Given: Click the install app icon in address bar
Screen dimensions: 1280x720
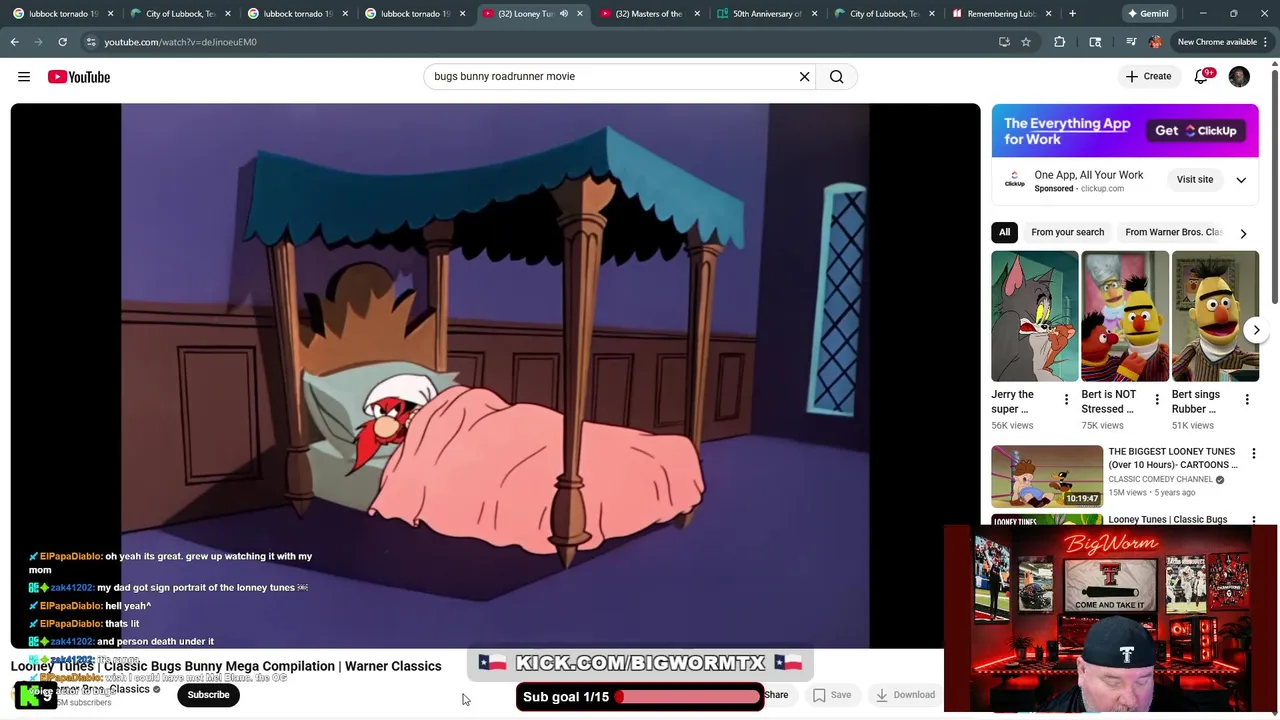Looking at the screenshot, I should pos(1004,42).
